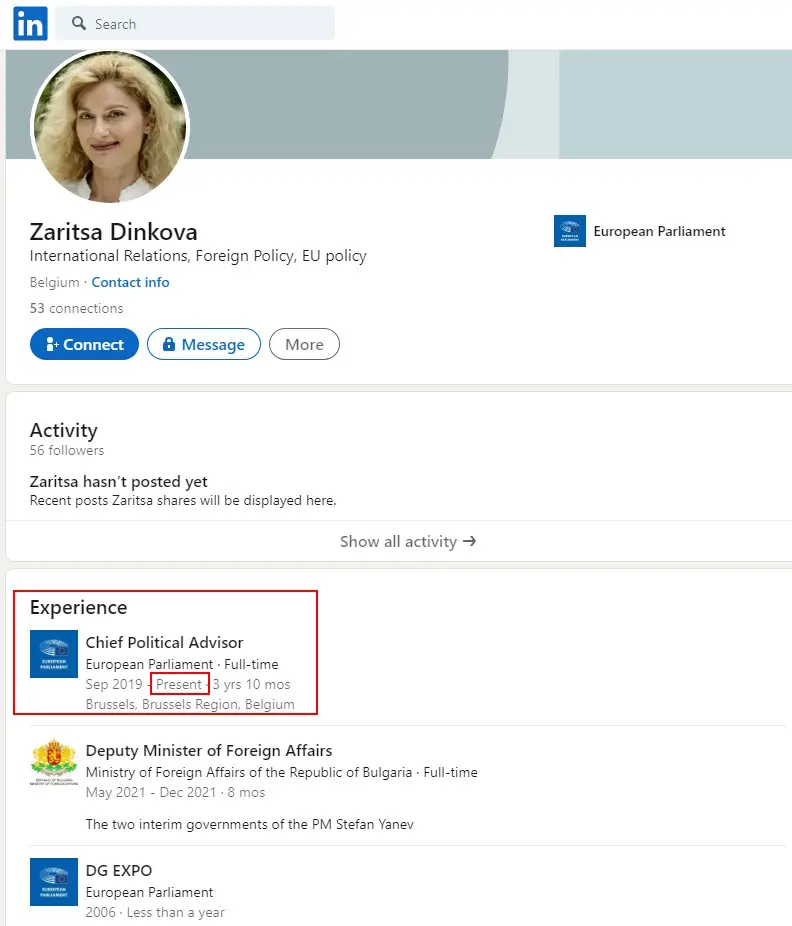Click the Bulgarian Ministry of Foreign Affairs crest

(x=54, y=762)
